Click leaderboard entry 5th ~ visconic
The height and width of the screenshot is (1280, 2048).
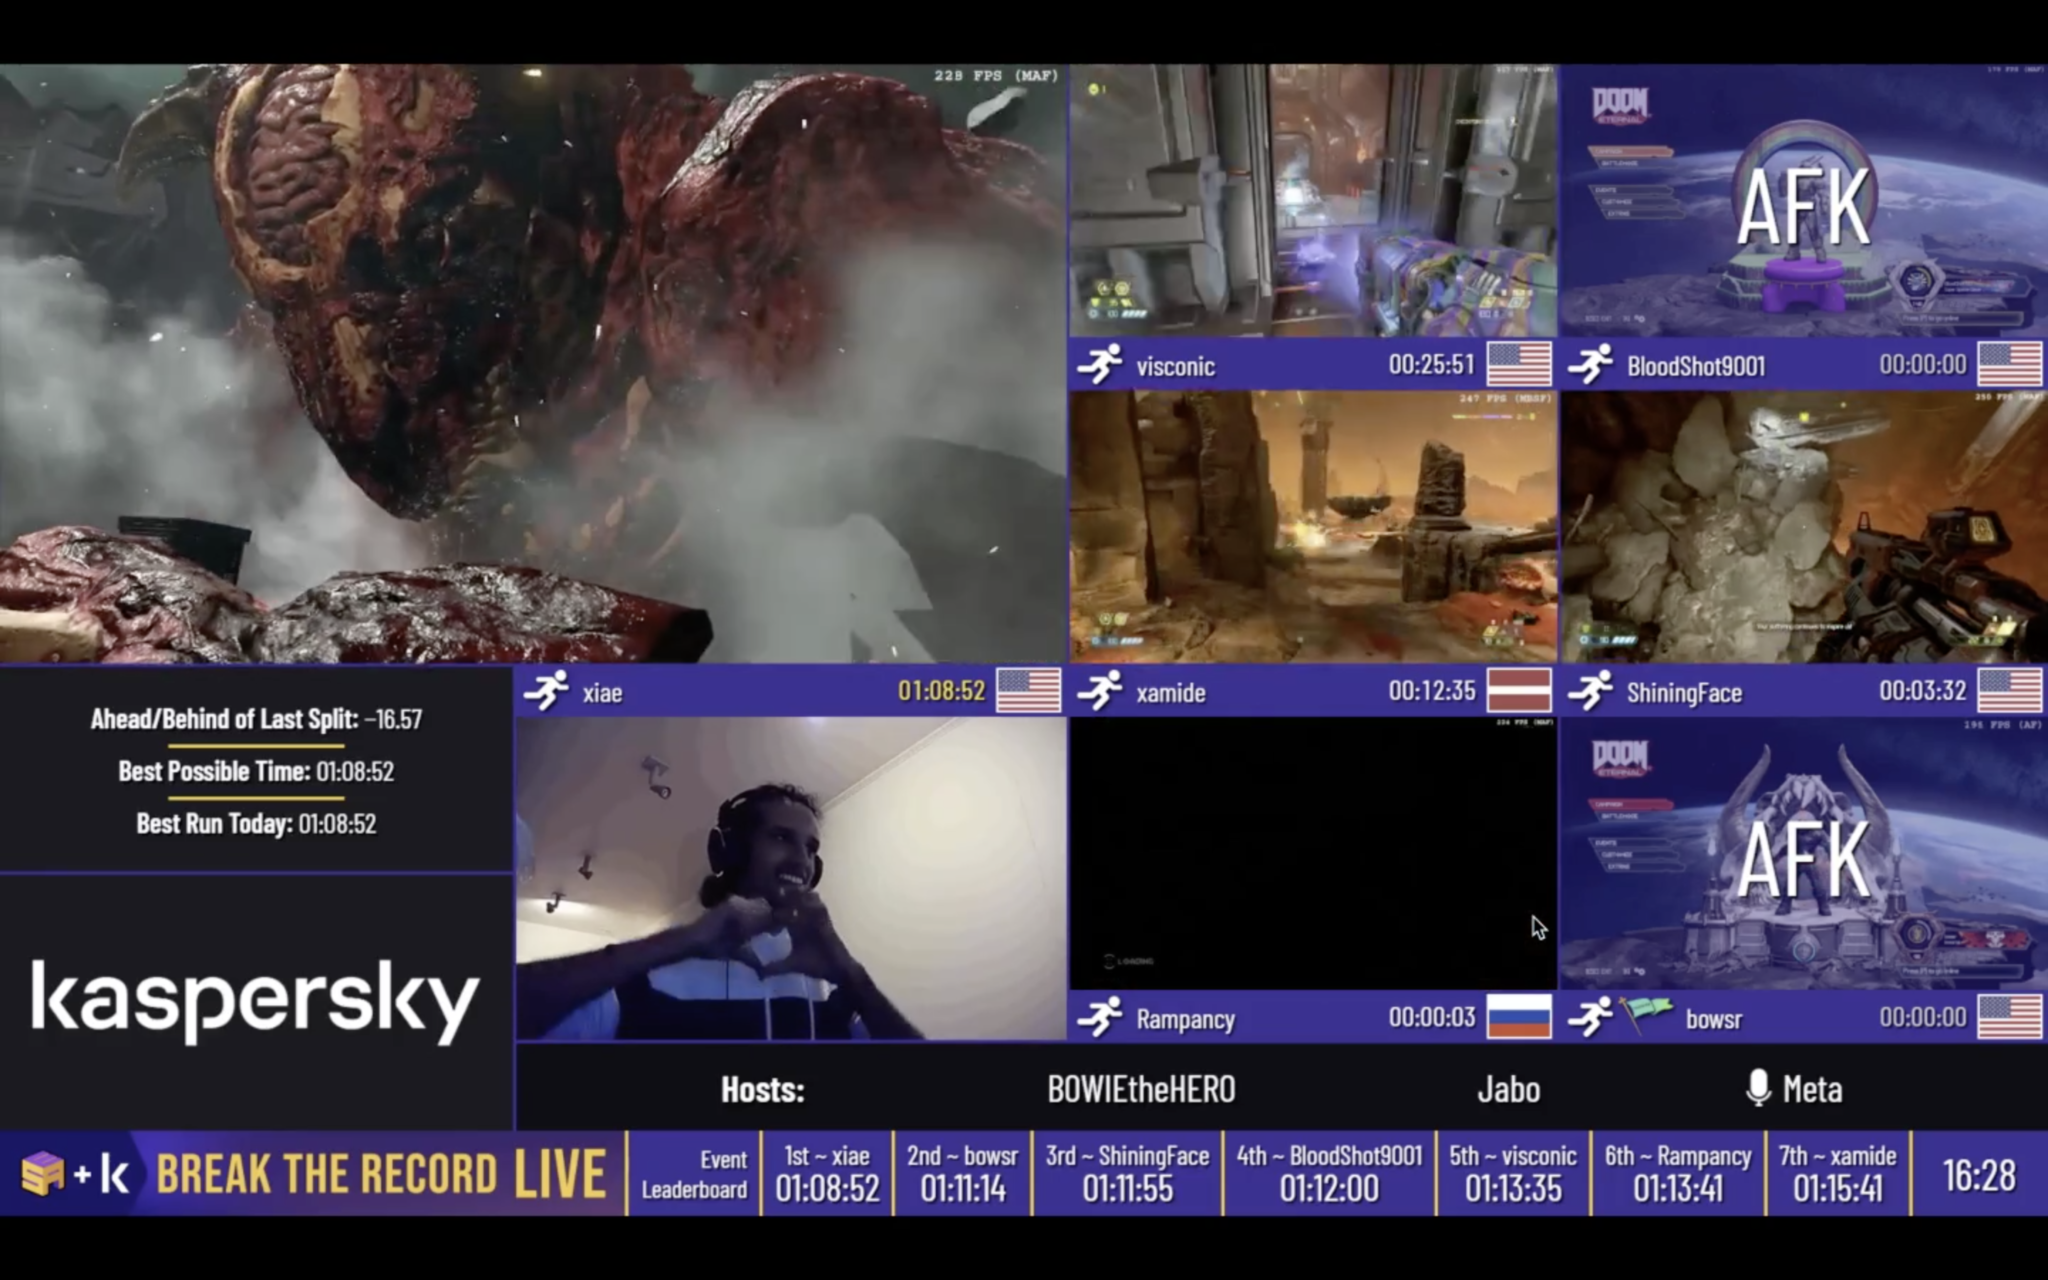click(1513, 1173)
